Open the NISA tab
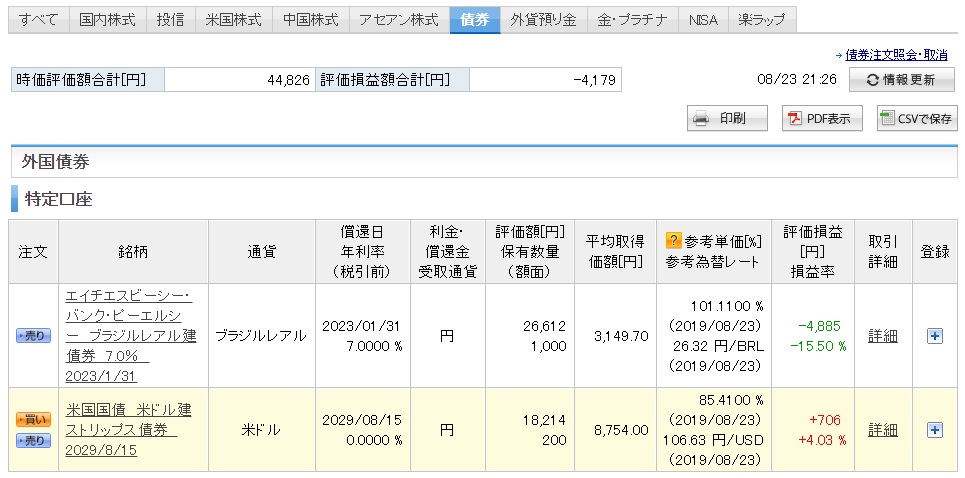 pyautogui.click(x=703, y=20)
